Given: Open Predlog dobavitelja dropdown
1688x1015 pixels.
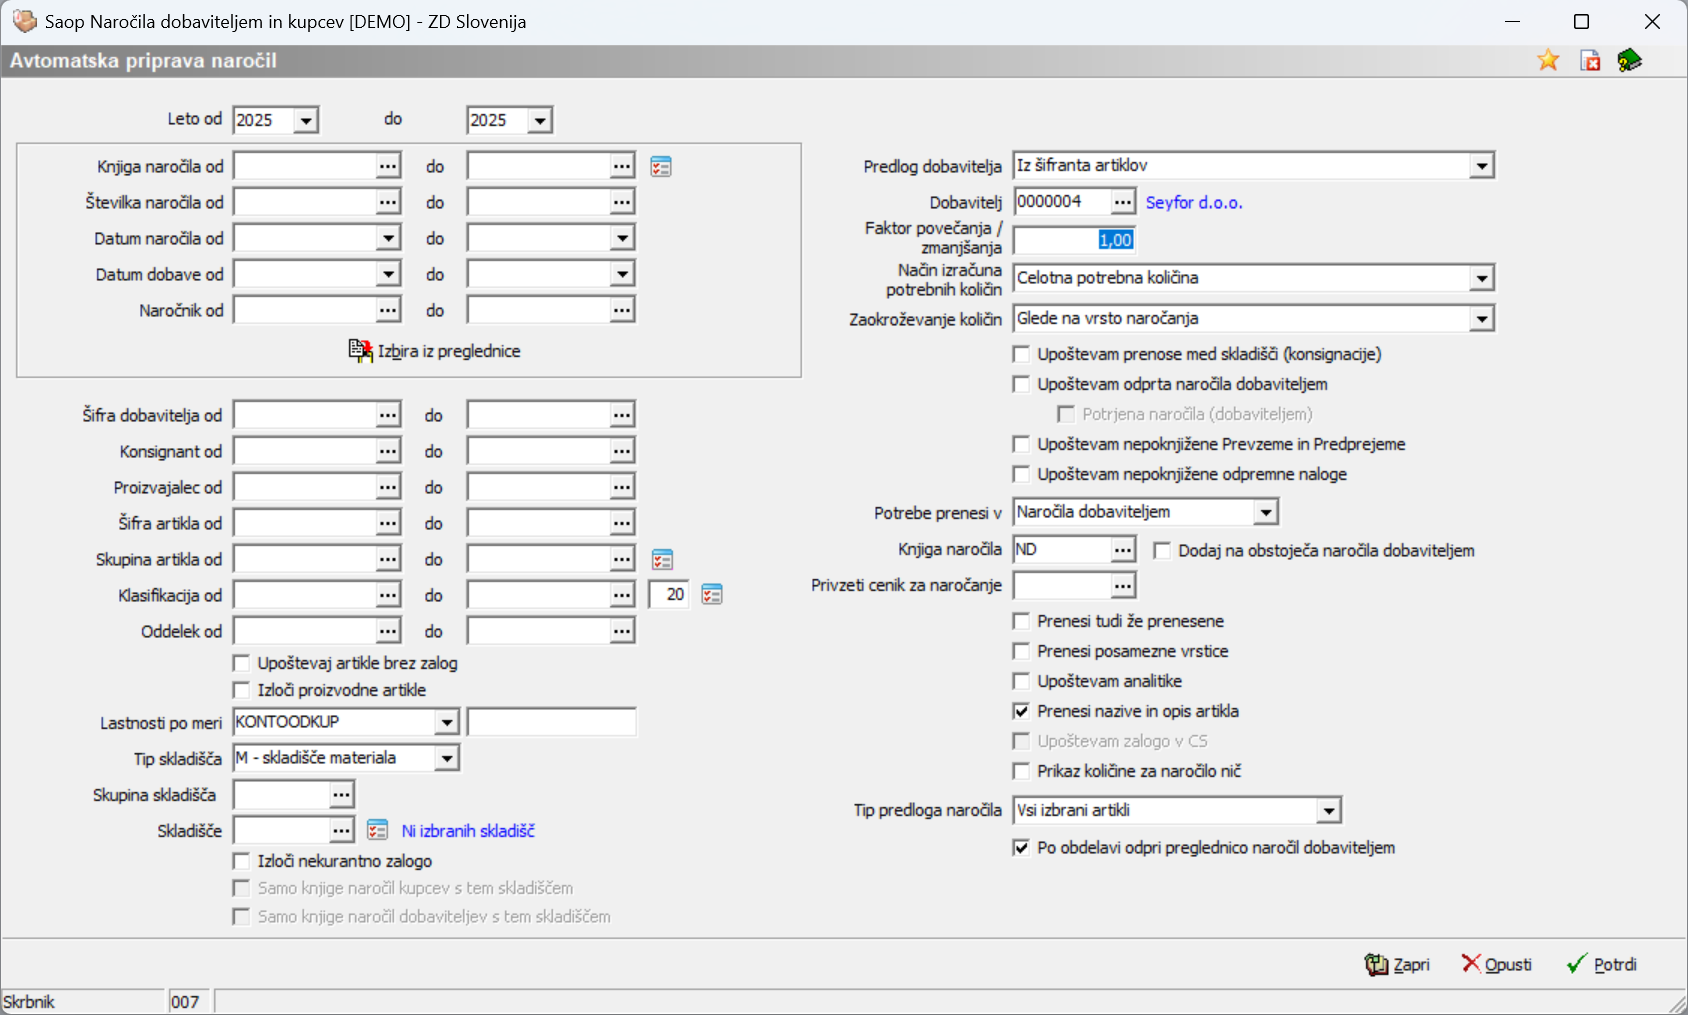Looking at the screenshot, I should point(1482,166).
